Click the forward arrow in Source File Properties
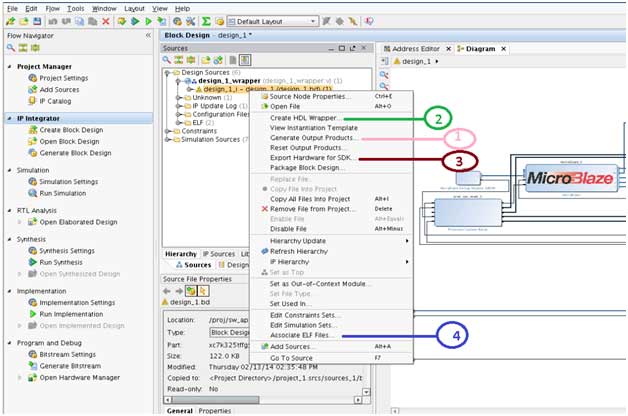The height and width of the screenshot is (416, 628). tap(179, 291)
